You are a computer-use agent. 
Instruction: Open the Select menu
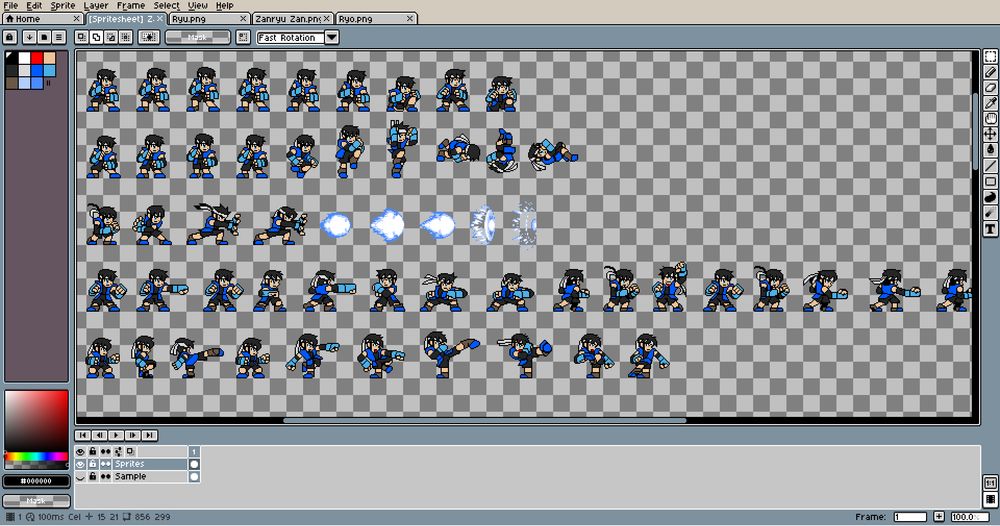pos(166,5)
